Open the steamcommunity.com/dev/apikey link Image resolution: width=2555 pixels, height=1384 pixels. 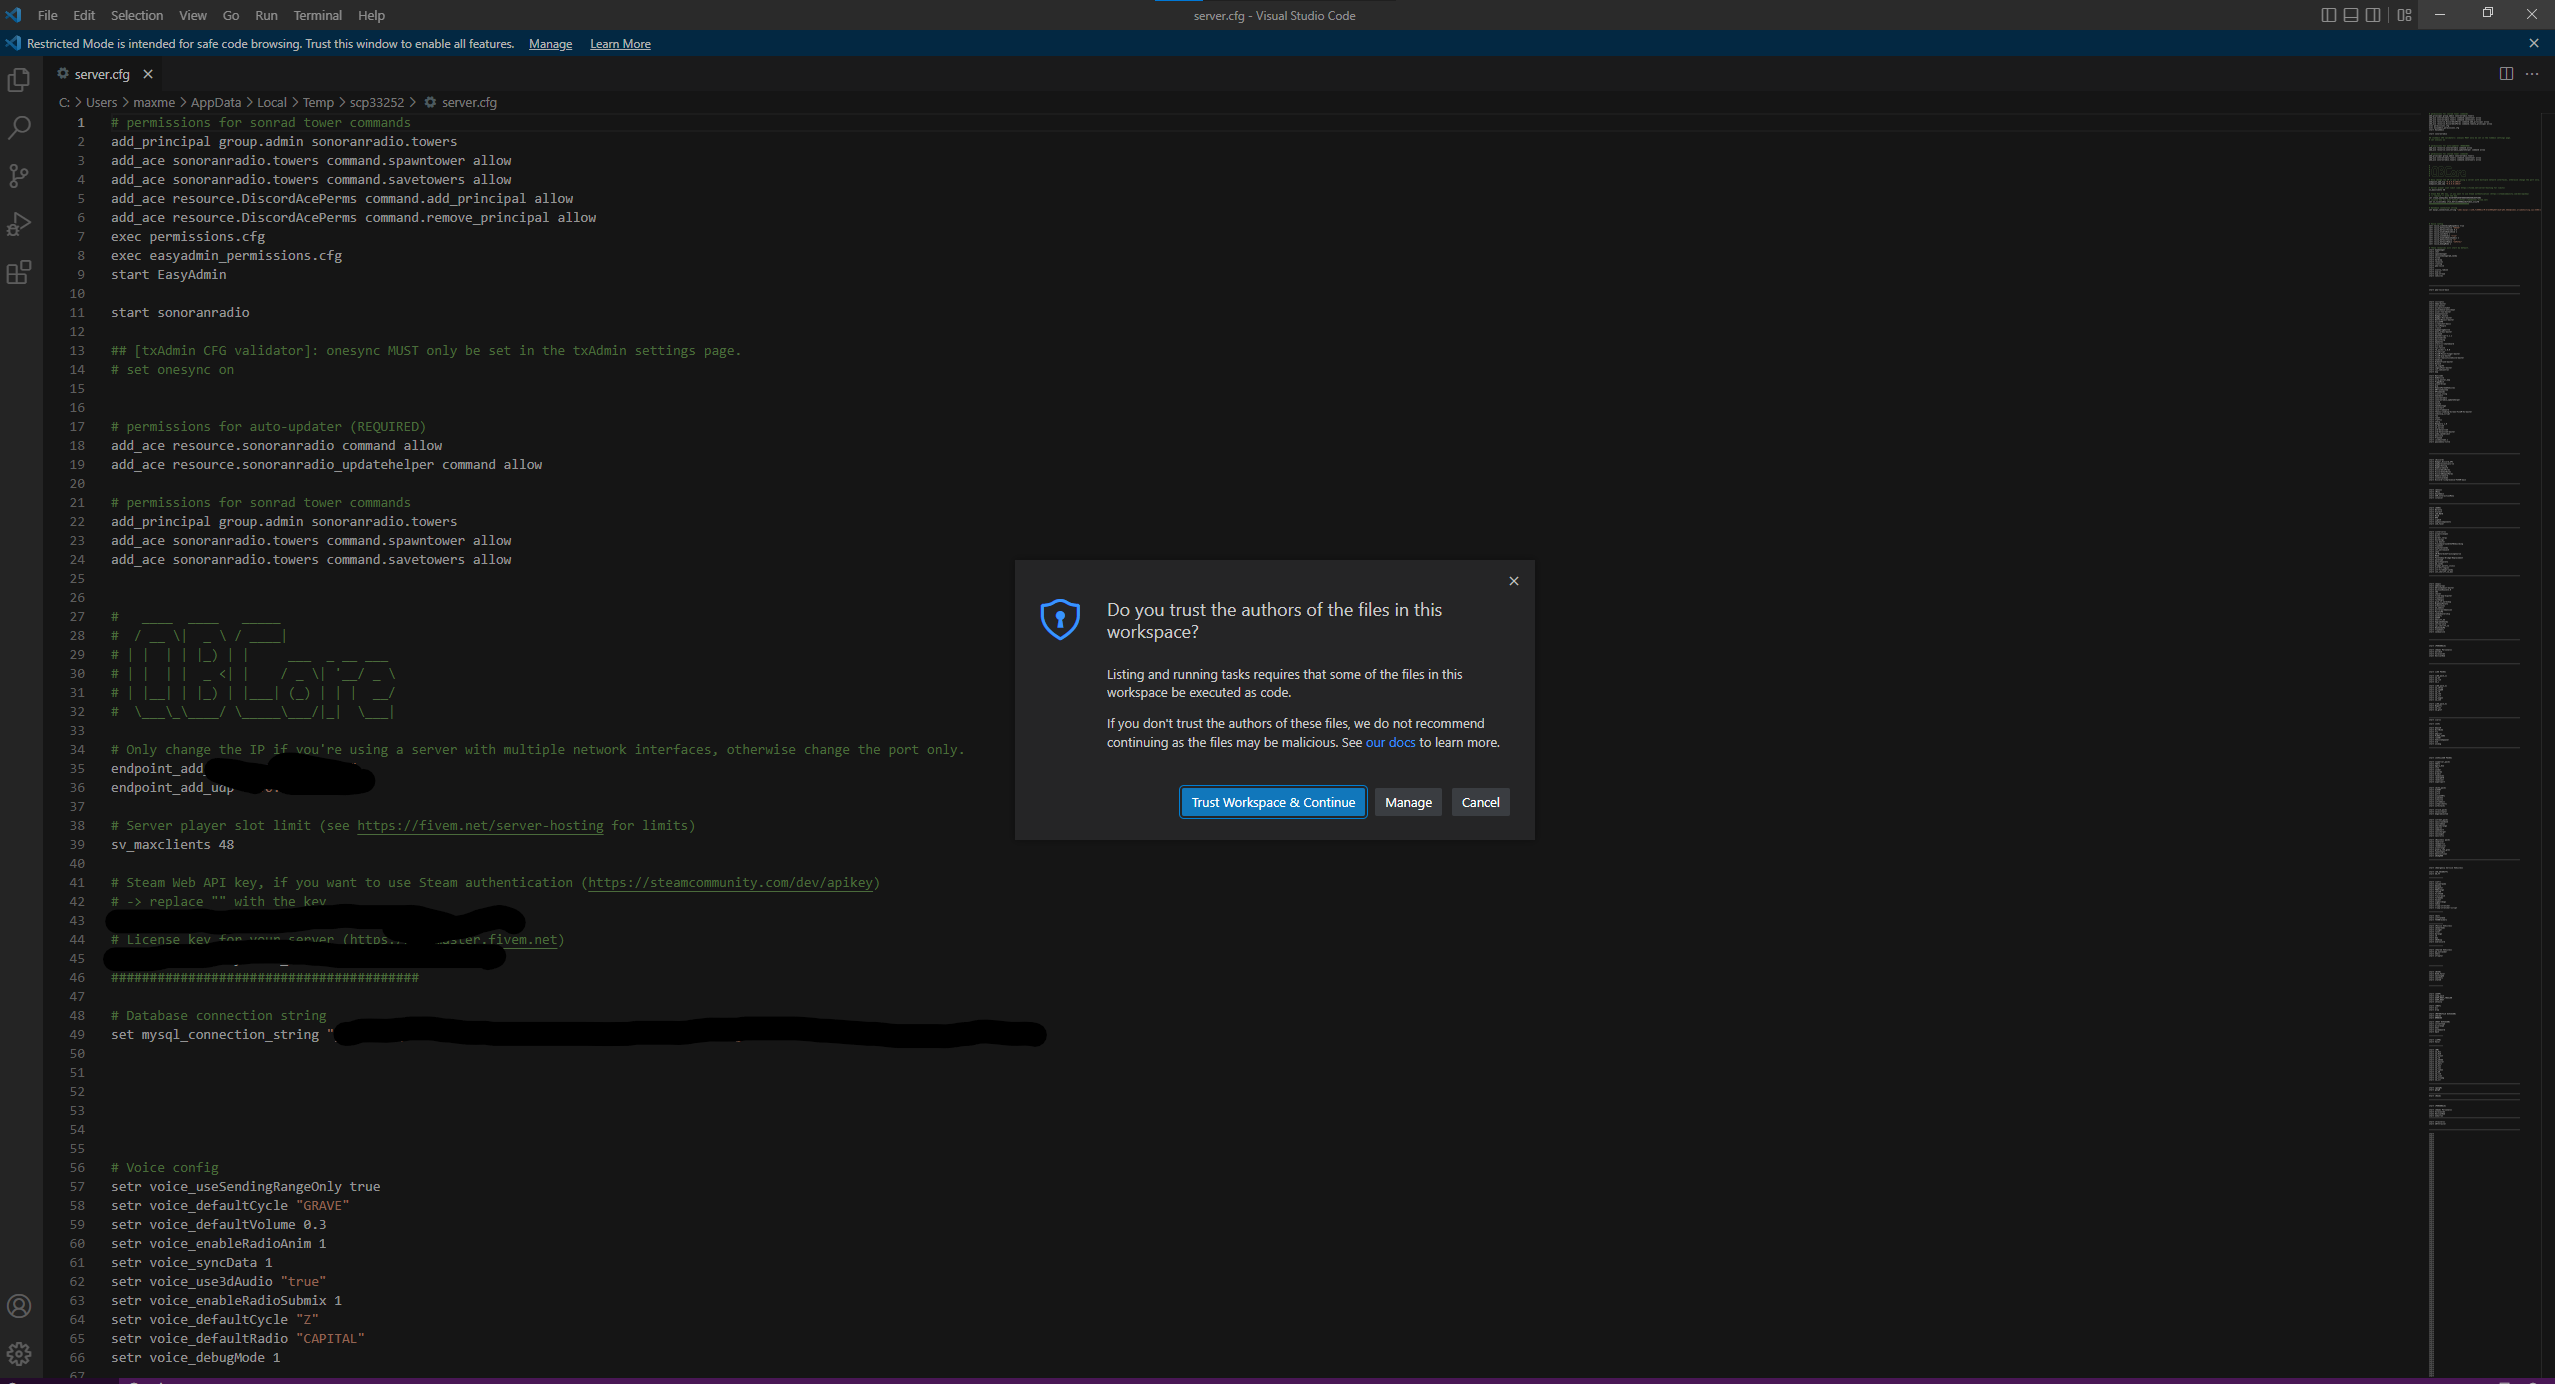click(730, 882)
